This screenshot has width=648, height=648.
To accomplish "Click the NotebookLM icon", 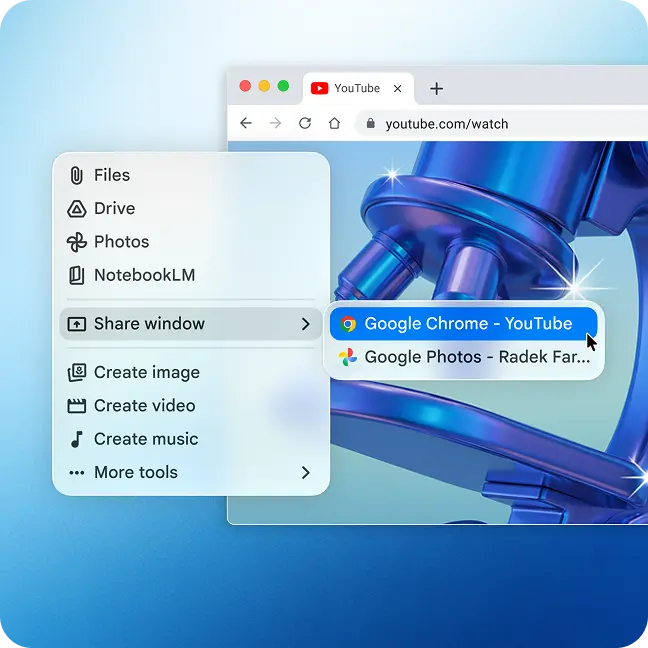I will [76, 275].
